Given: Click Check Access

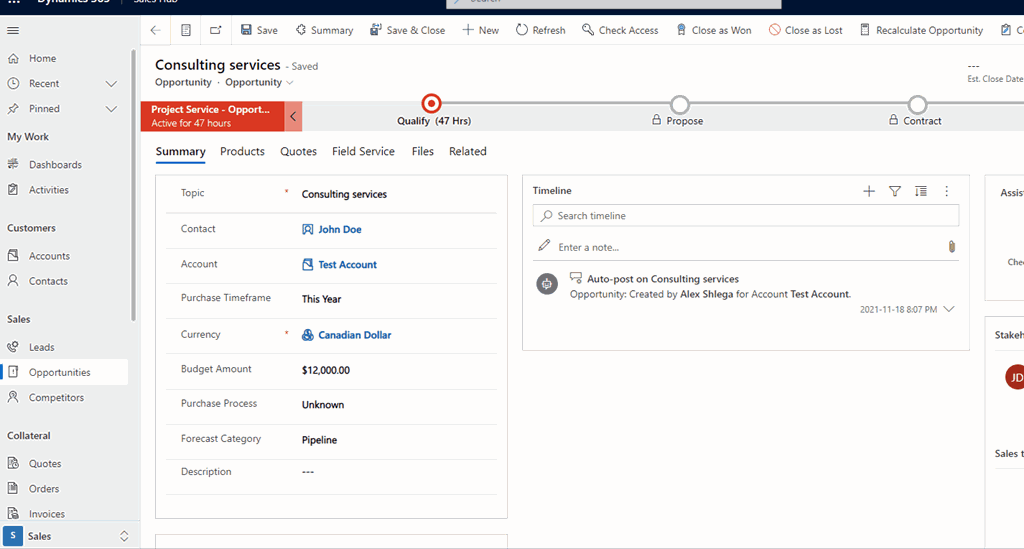Looking at the screenshot, I should click(x=620, y=30).
